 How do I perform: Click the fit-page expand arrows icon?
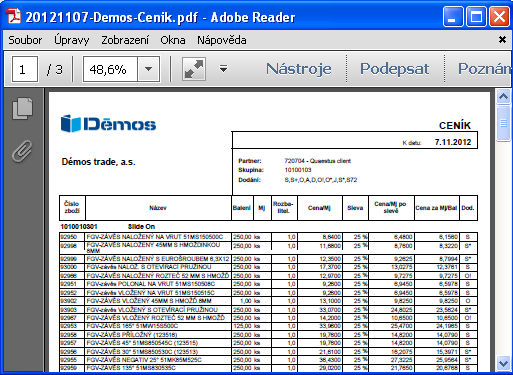[194, 69]
